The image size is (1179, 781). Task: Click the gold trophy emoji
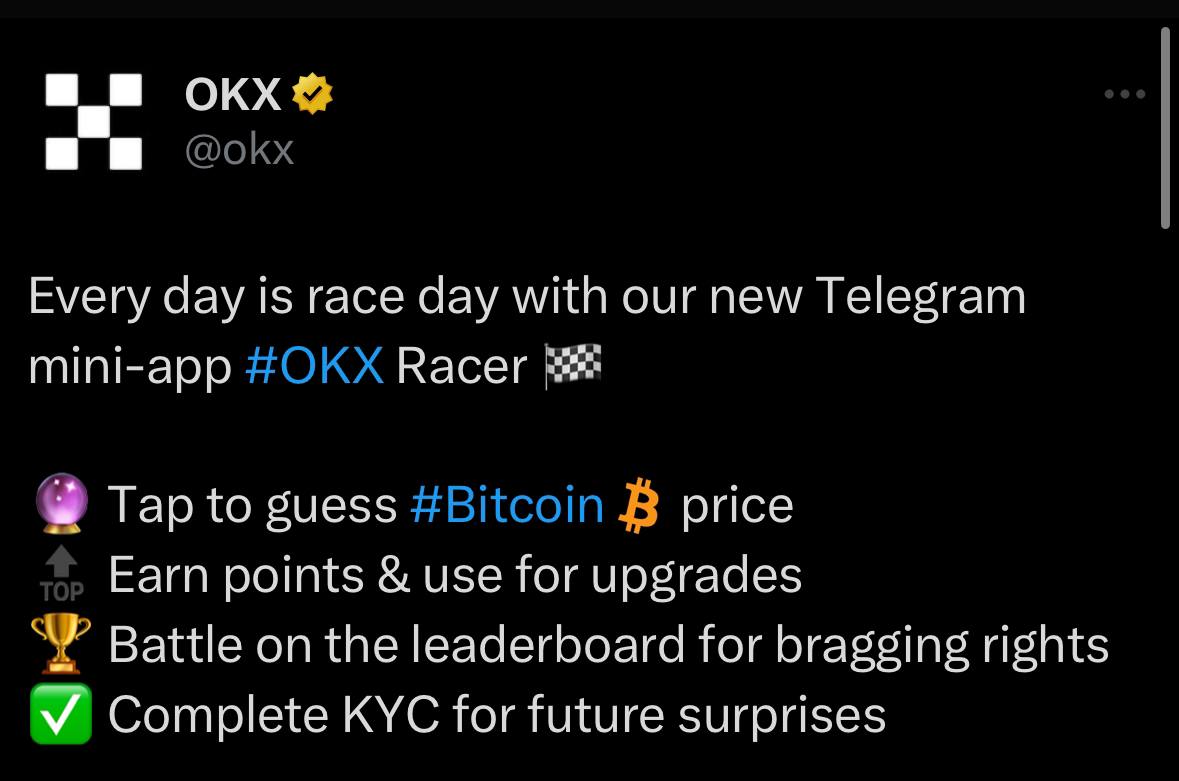click(61, 645)
